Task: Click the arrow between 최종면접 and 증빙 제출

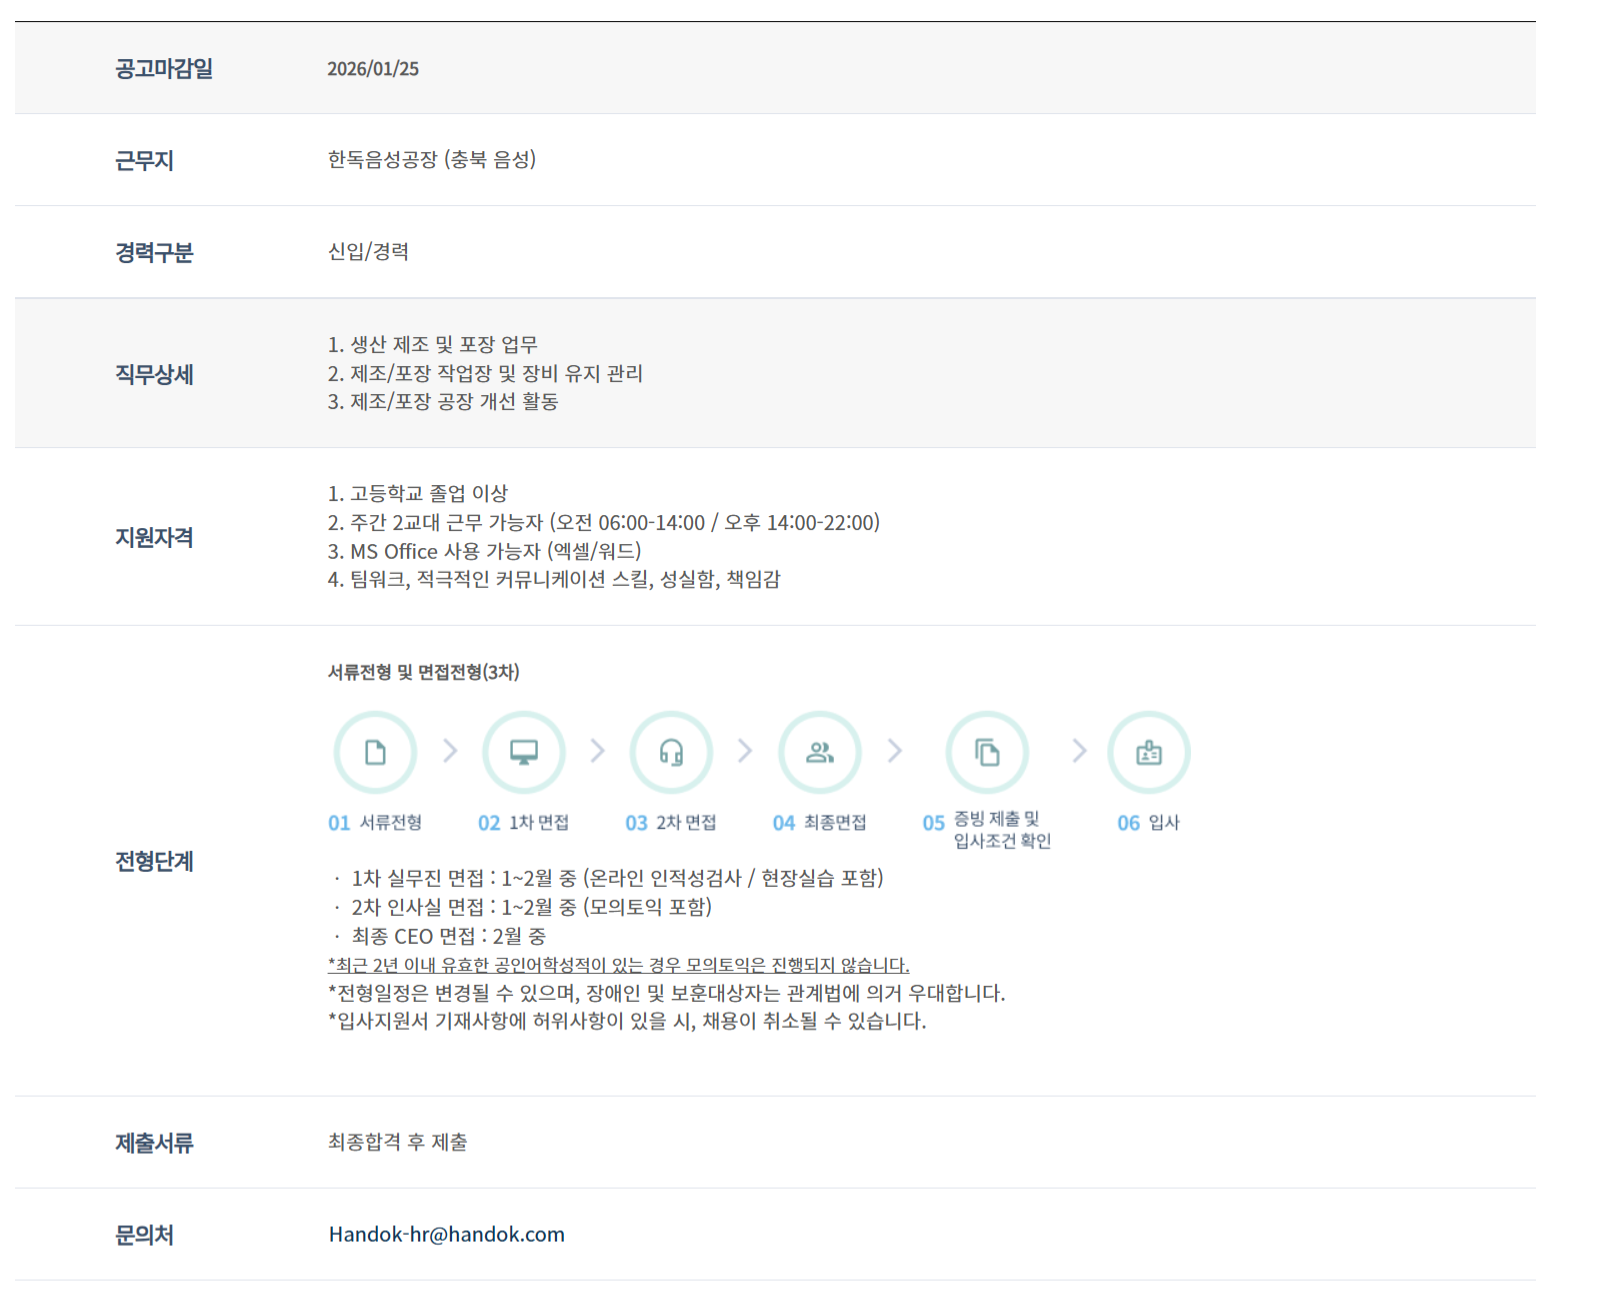Action: point(895,751)
